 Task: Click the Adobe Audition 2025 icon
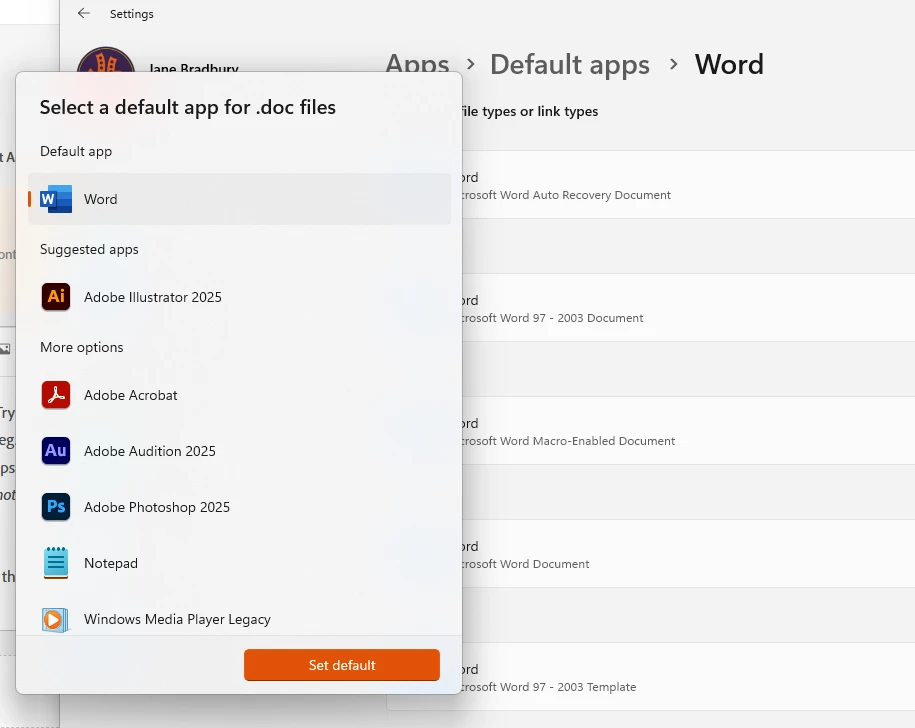tap(56, 451)
